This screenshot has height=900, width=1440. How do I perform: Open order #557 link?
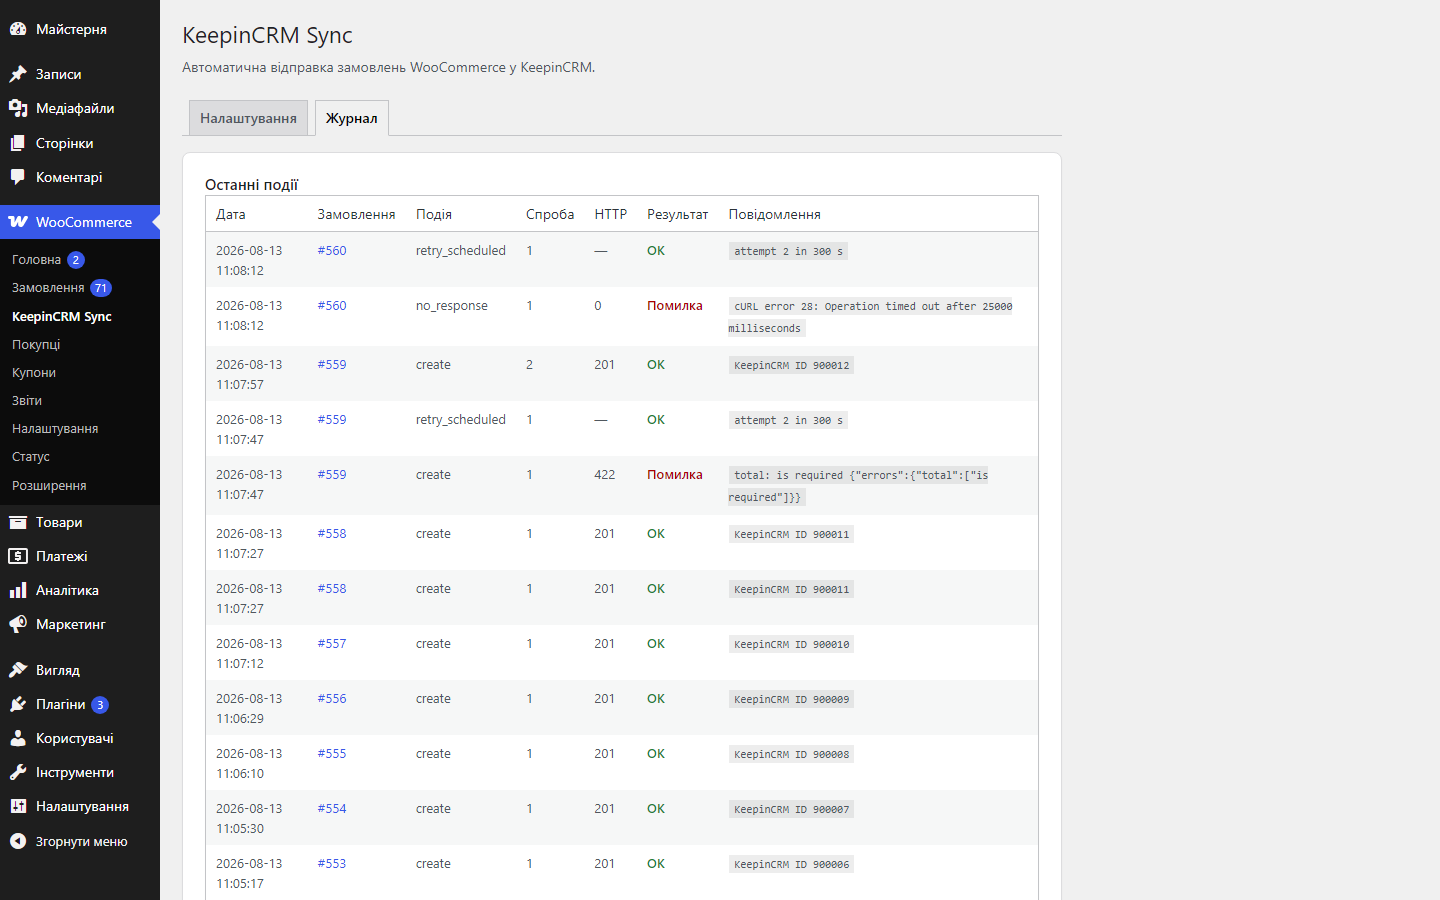click(x=332, y=644)
